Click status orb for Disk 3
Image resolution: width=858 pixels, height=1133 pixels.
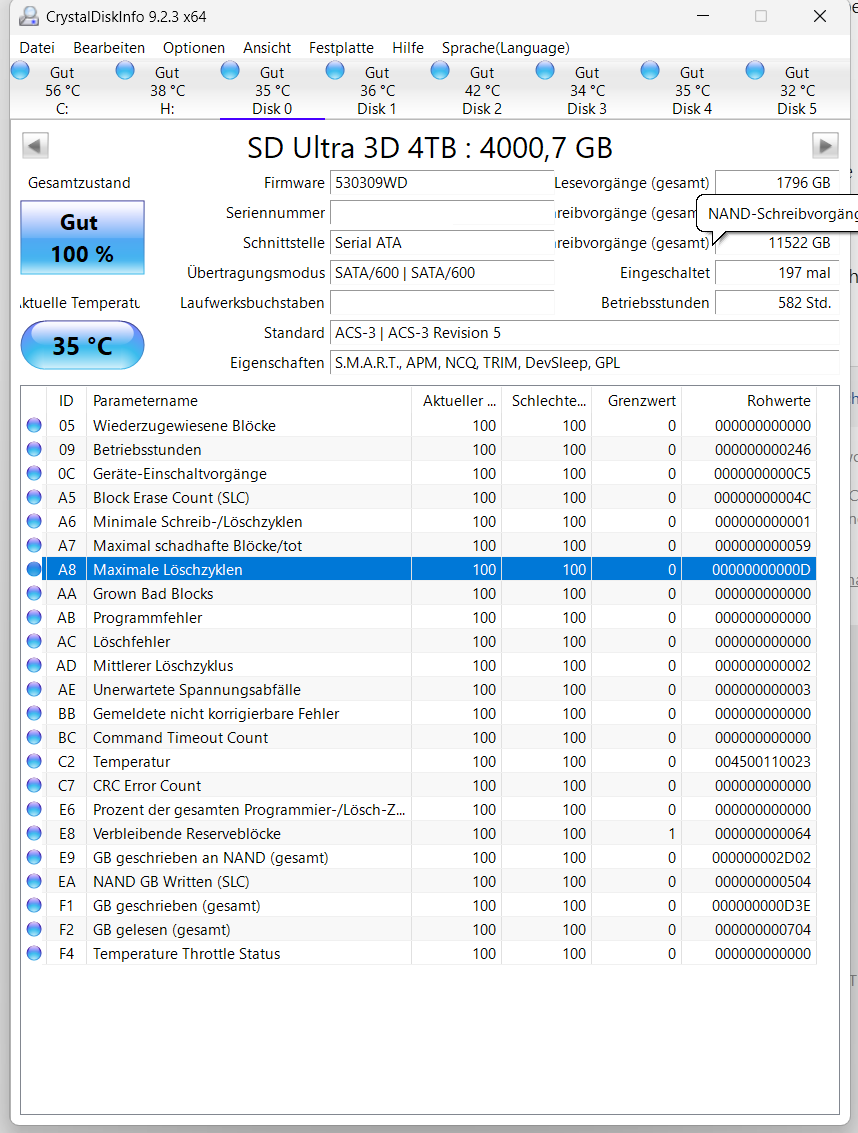(x=545, y=70)
